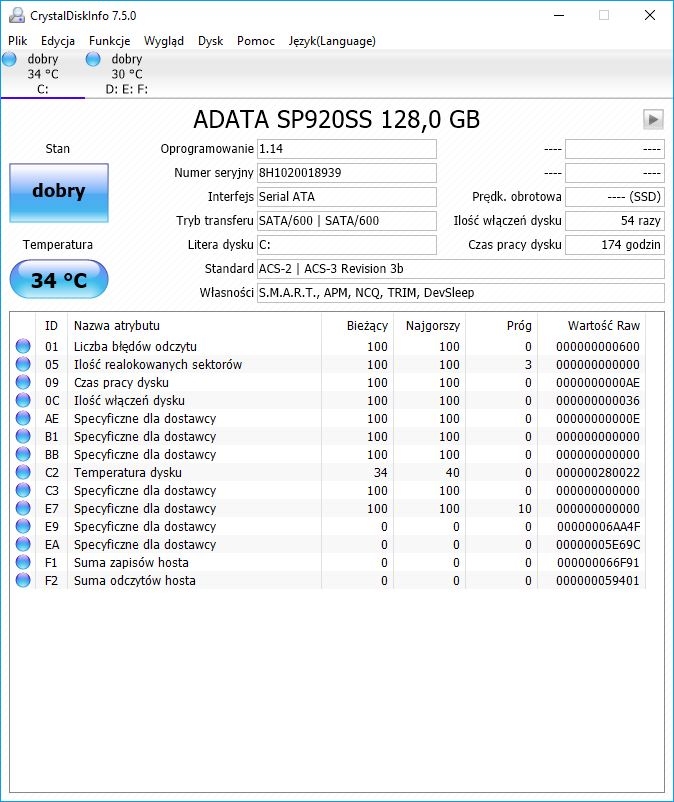Select row Liczba błędów odczytu

(328, 346)
